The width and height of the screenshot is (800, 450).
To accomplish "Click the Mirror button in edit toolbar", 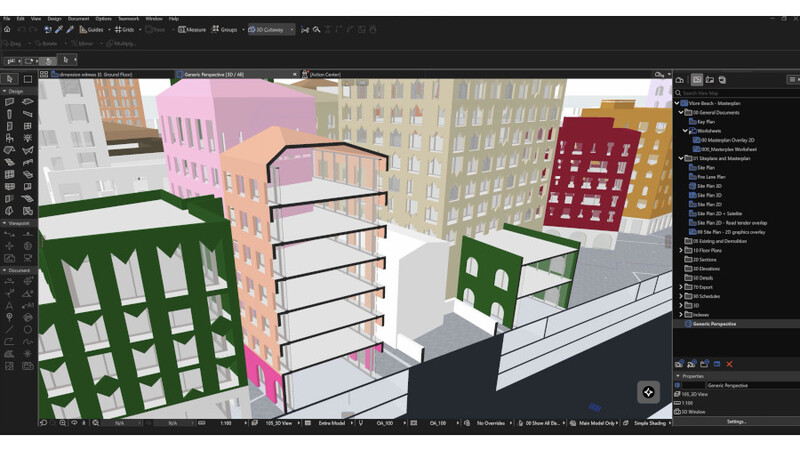I will (82, 44).
